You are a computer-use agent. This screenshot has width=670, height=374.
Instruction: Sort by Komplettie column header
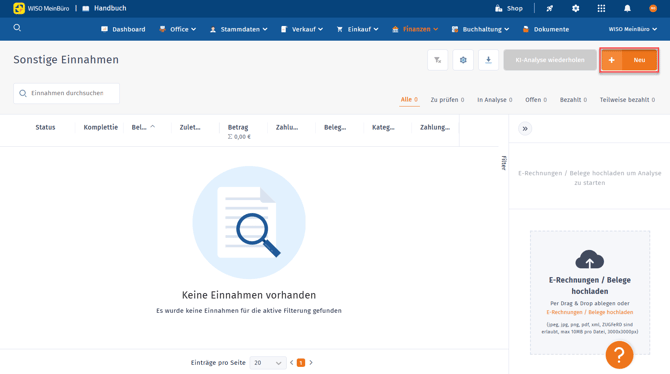coord(100,127)
